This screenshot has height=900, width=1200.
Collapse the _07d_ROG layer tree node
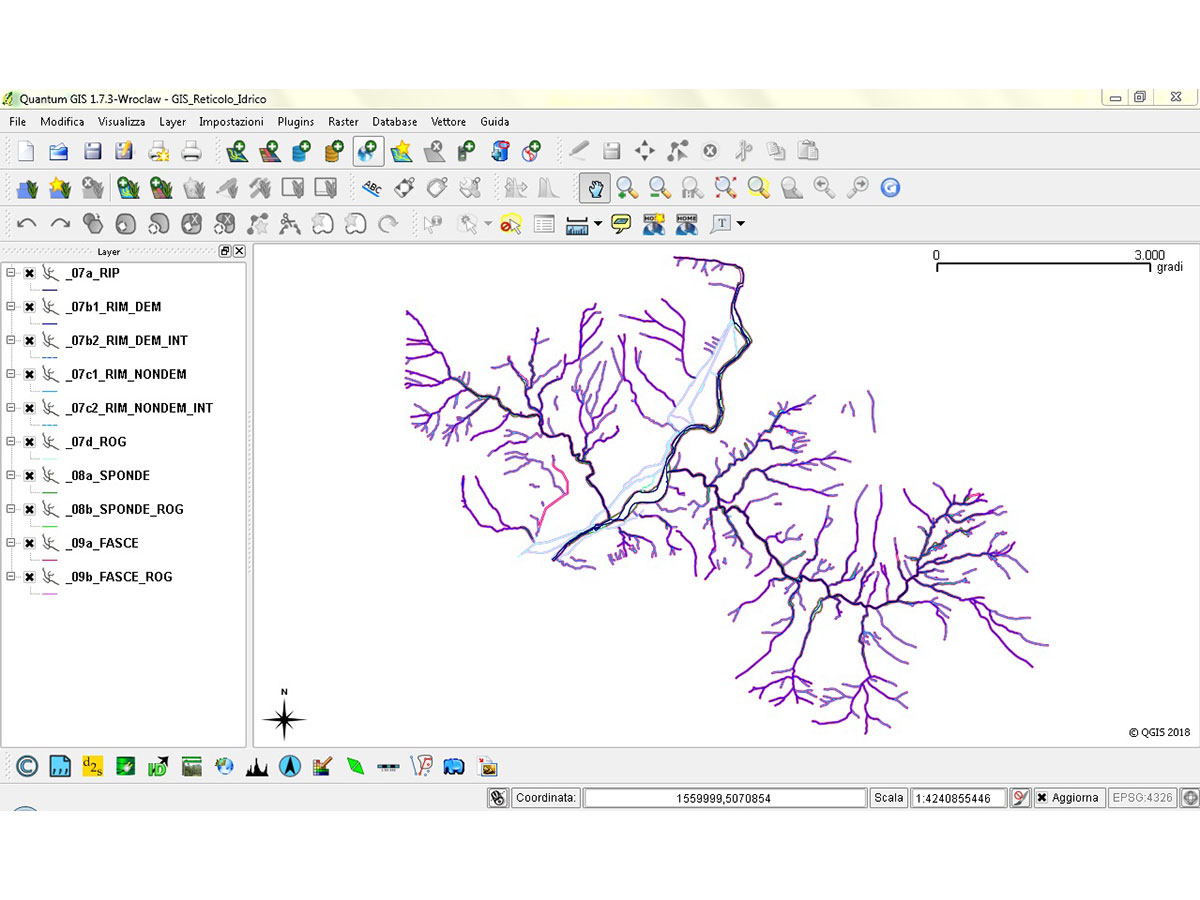click(12, 441)
